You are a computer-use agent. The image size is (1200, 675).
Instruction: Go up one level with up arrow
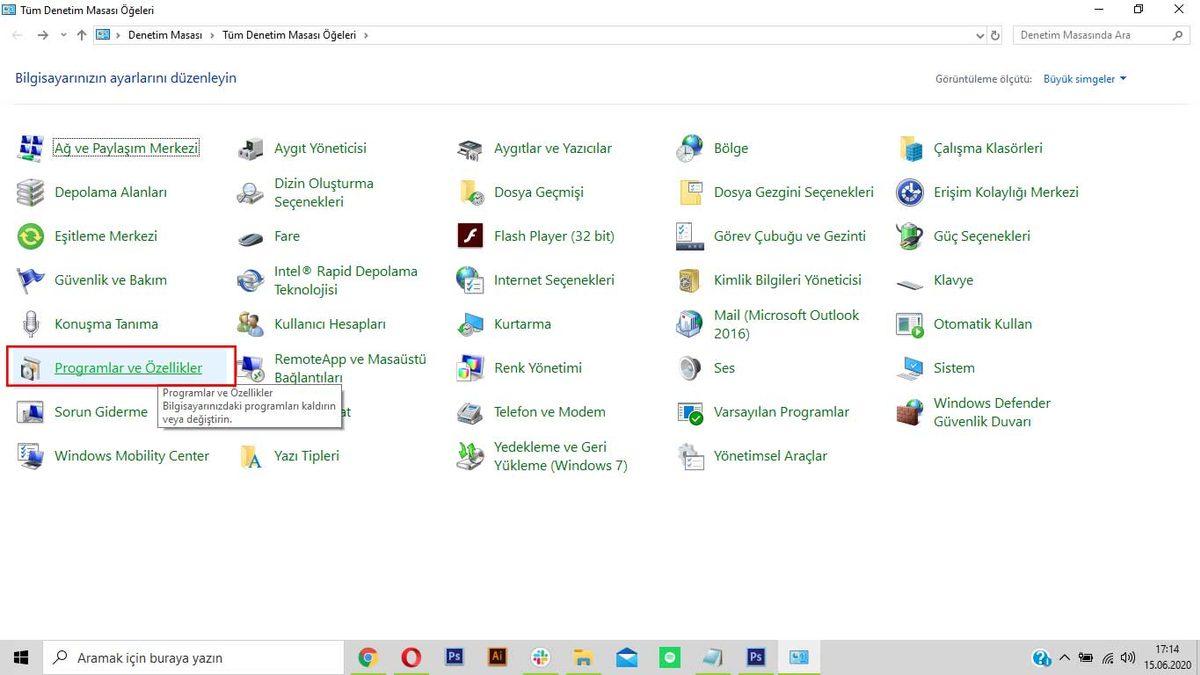82,35
